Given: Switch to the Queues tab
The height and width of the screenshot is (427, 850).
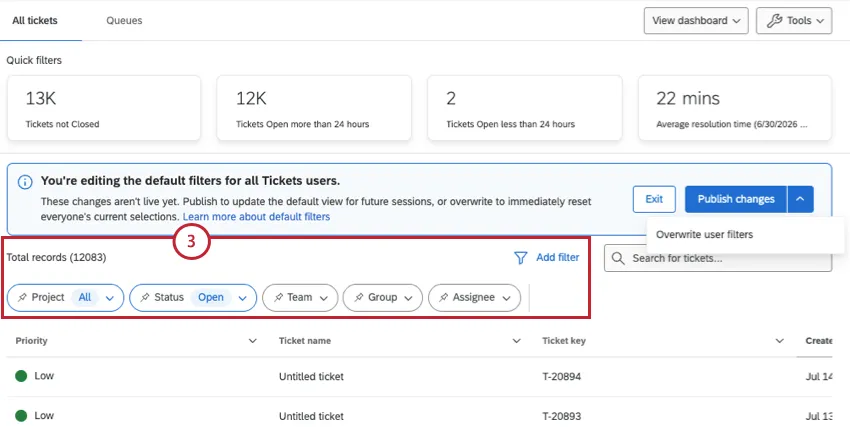Looking at the screenshot, I should (x=124, y=21).
